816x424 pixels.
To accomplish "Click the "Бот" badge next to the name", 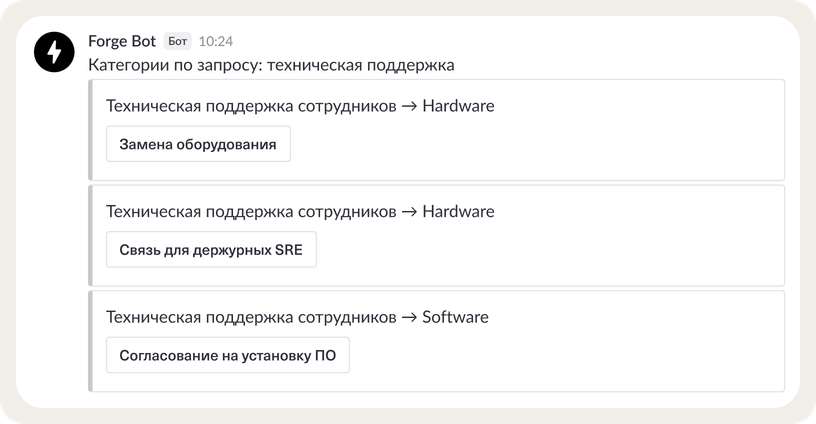I will [x=177, y=42].
